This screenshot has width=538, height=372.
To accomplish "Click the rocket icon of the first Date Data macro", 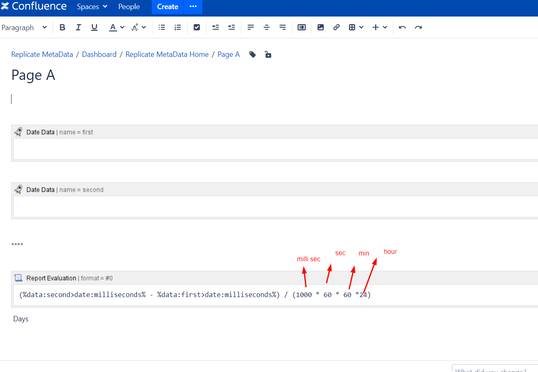I will pos(19,132).
